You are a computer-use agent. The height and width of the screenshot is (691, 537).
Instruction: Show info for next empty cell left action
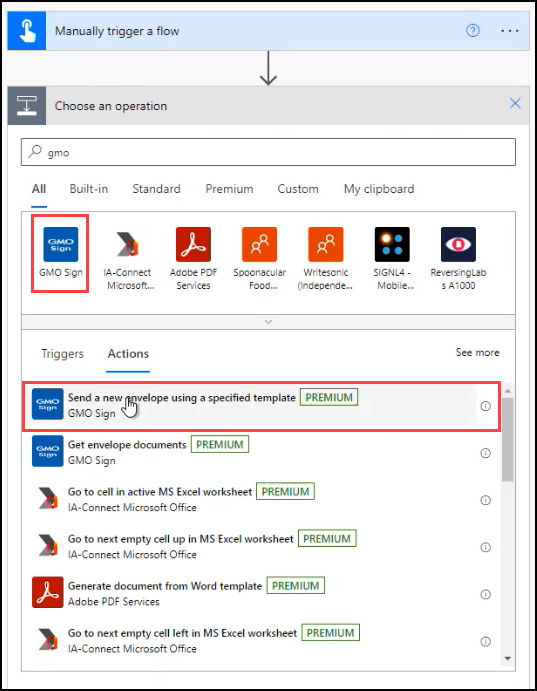pos(485,642)
